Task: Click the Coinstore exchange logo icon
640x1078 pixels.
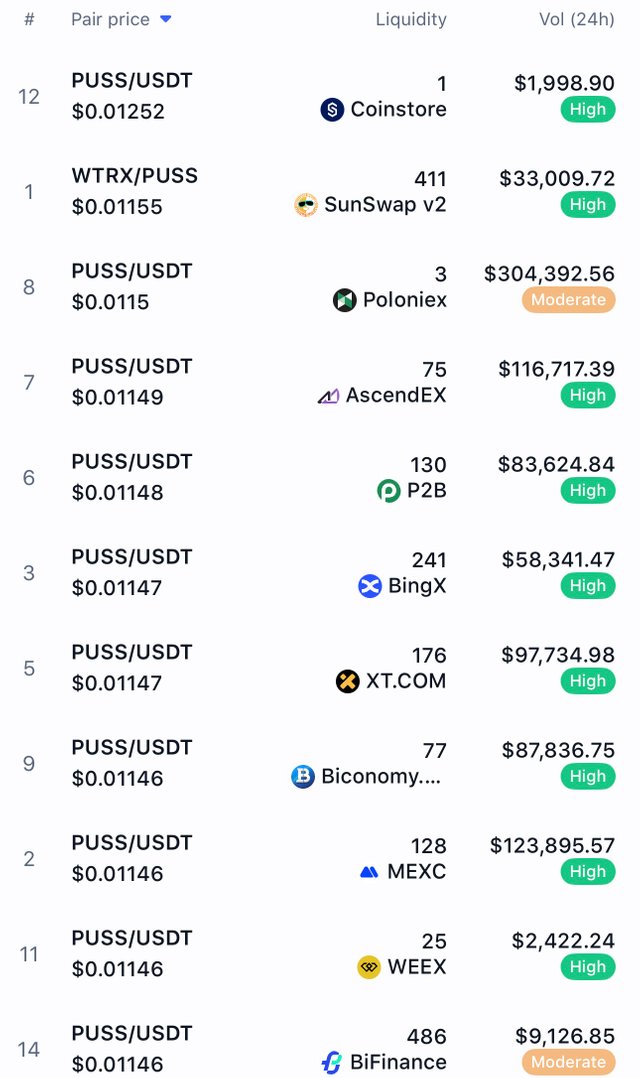Action: click(332, 109)
